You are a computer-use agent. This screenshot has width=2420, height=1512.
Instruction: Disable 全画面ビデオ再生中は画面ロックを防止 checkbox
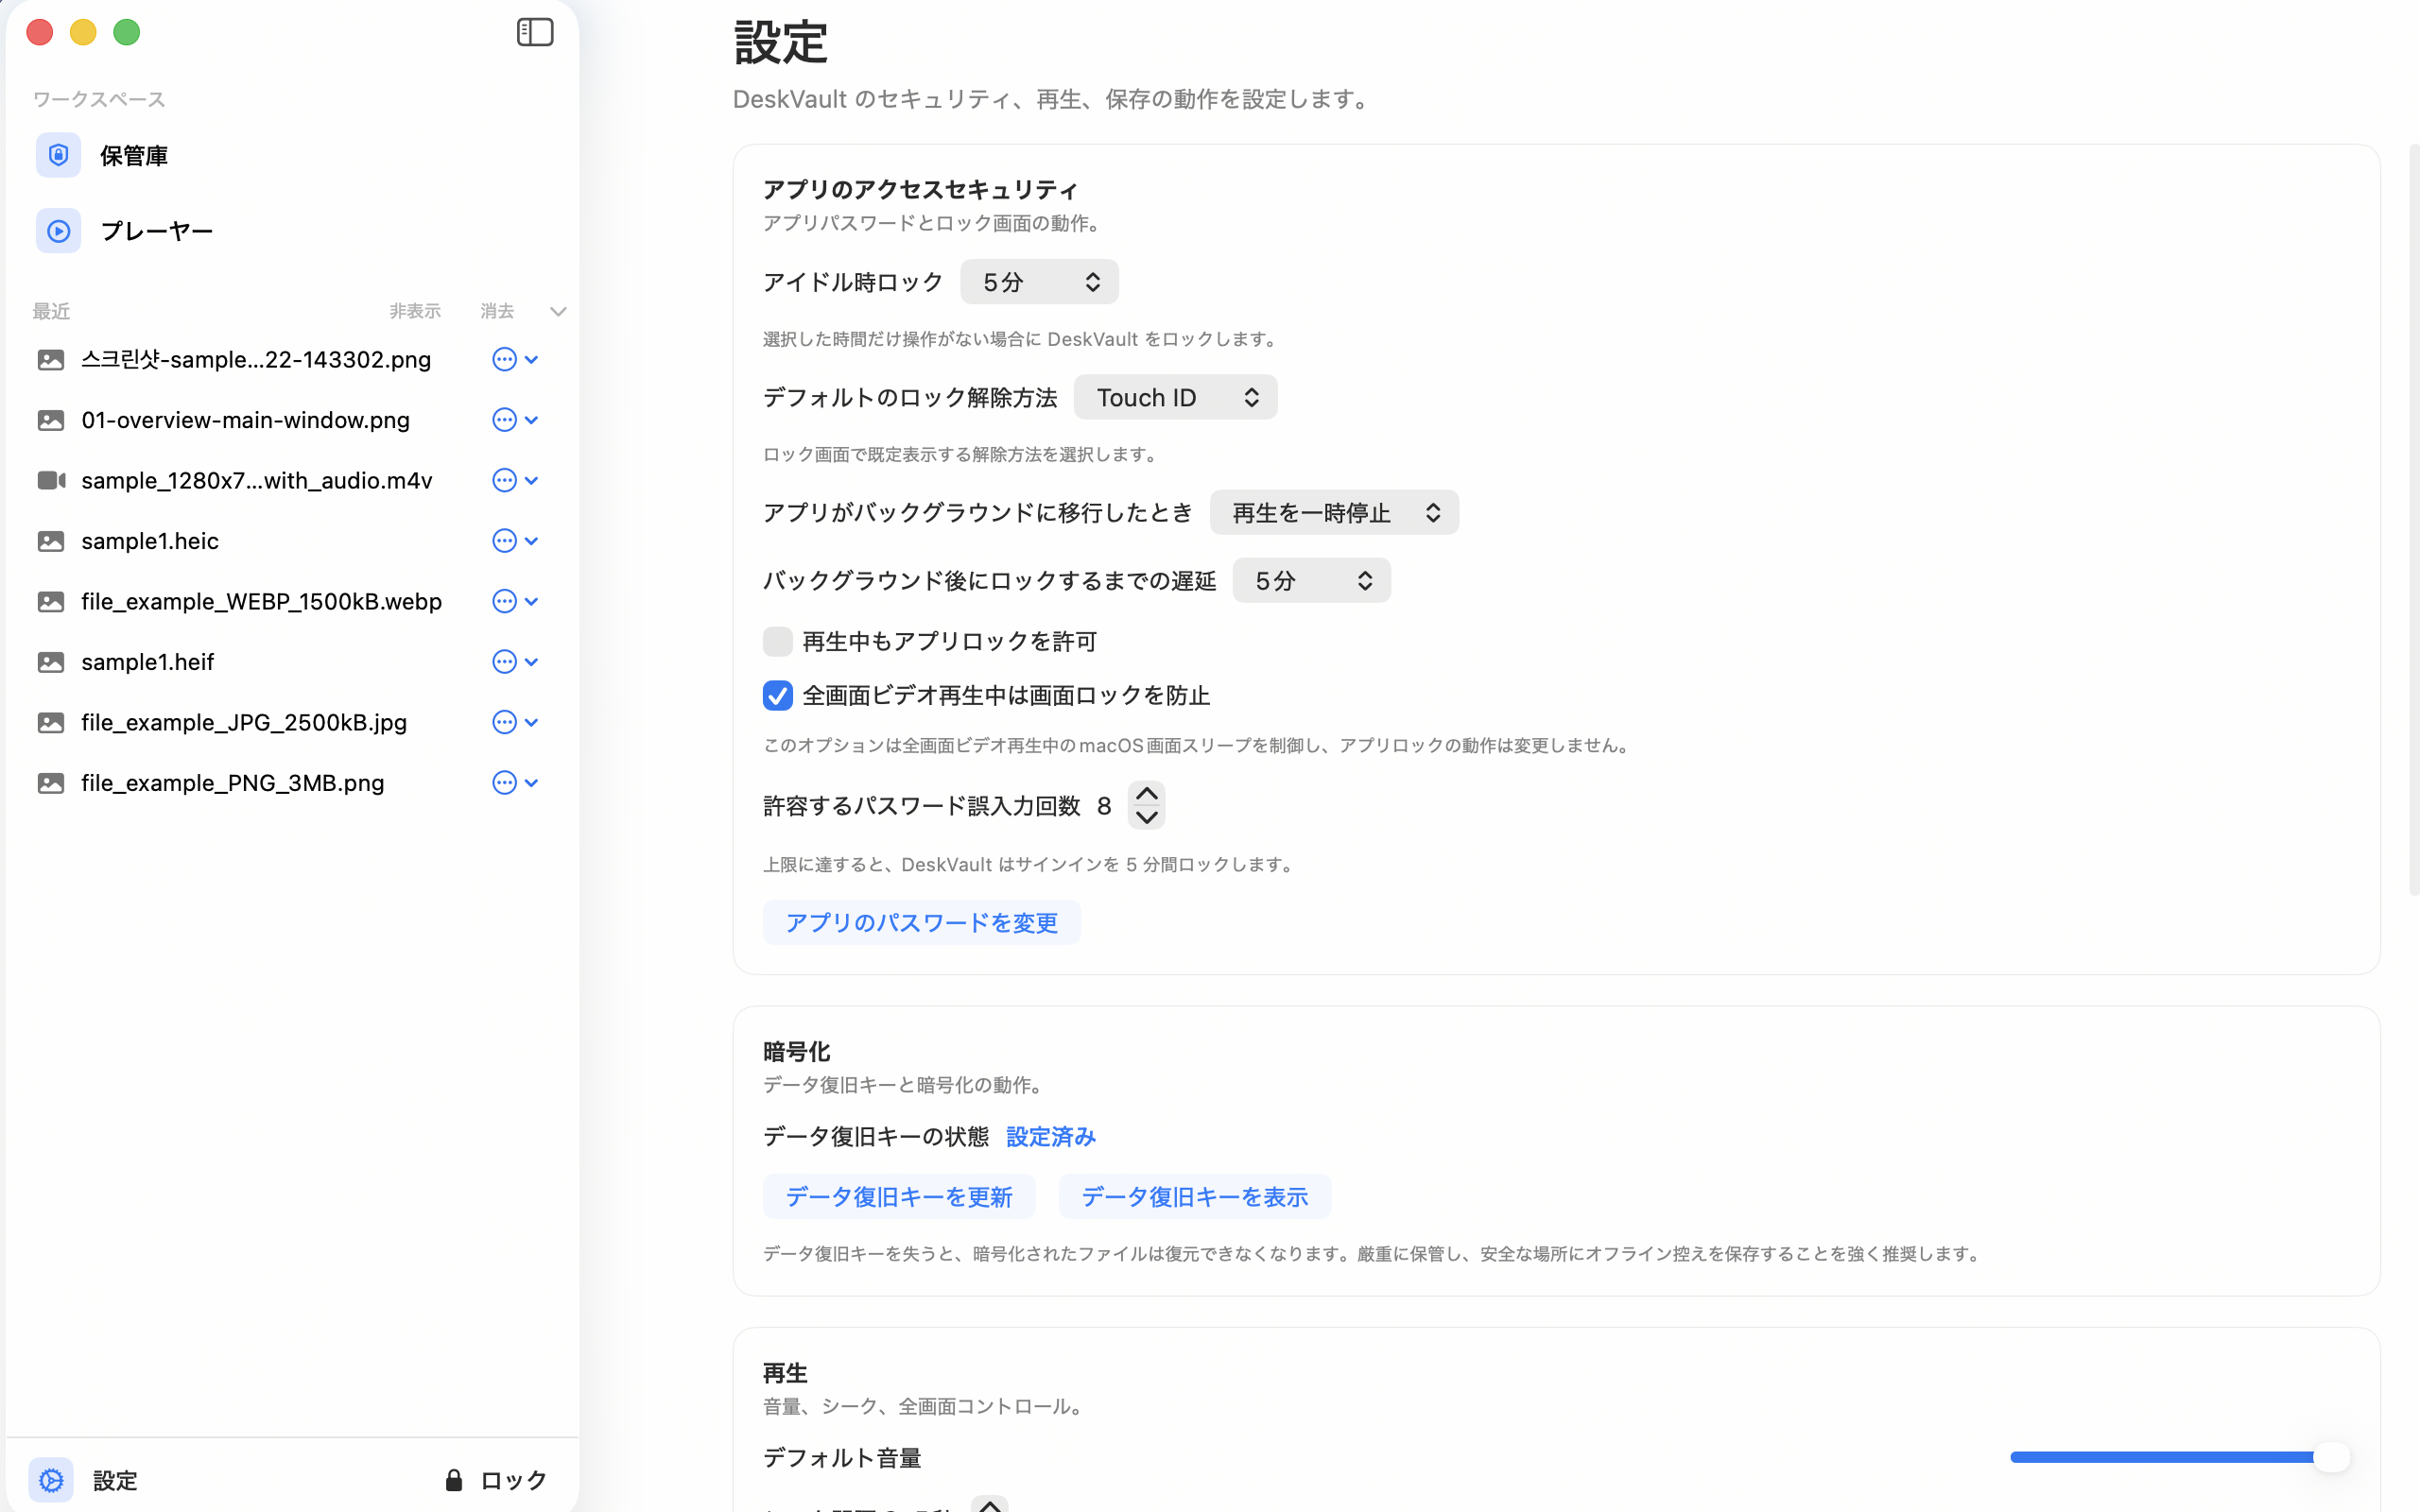tap(777, 695)
